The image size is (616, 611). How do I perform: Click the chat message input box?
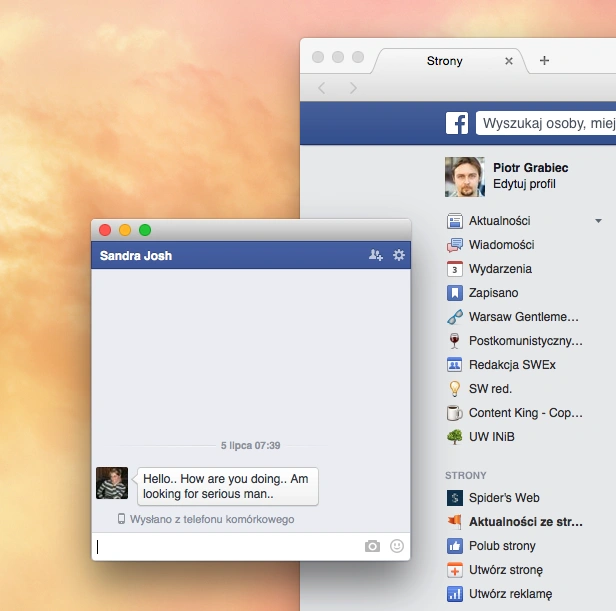pos(228,546)
